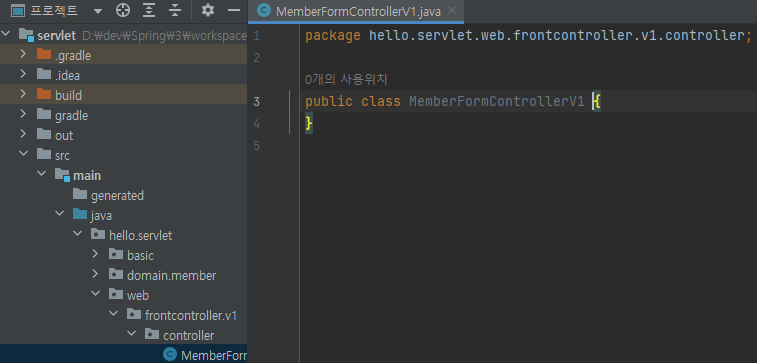The height and width of the screenshot is (363, 757).
Task: Click the locate opened file crosshair icon
Action: tap(123, 10)
